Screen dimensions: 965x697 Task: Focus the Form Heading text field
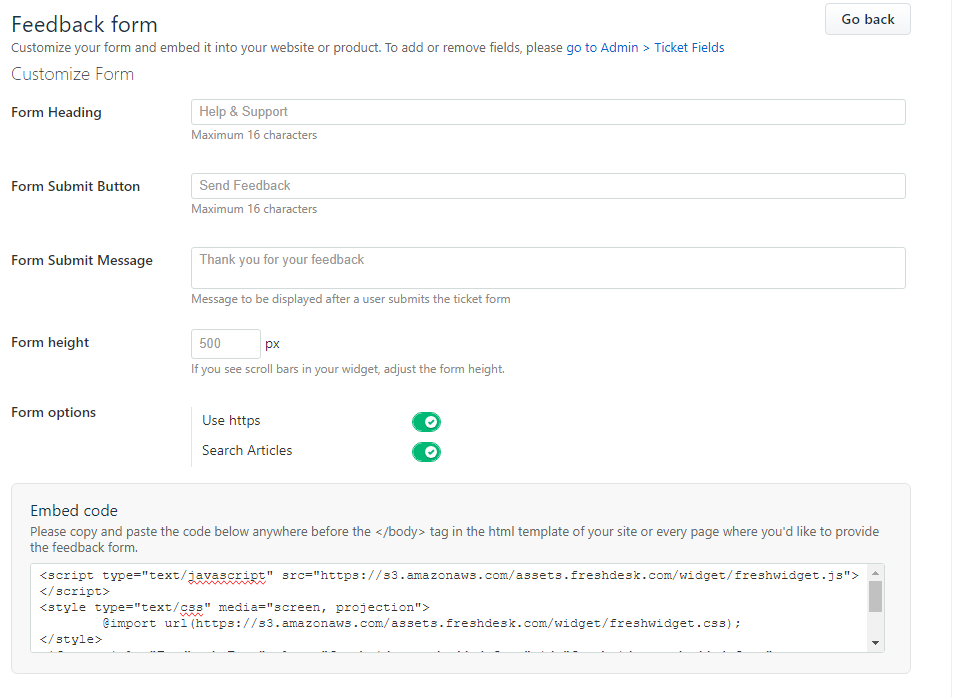tap(547, 112)
